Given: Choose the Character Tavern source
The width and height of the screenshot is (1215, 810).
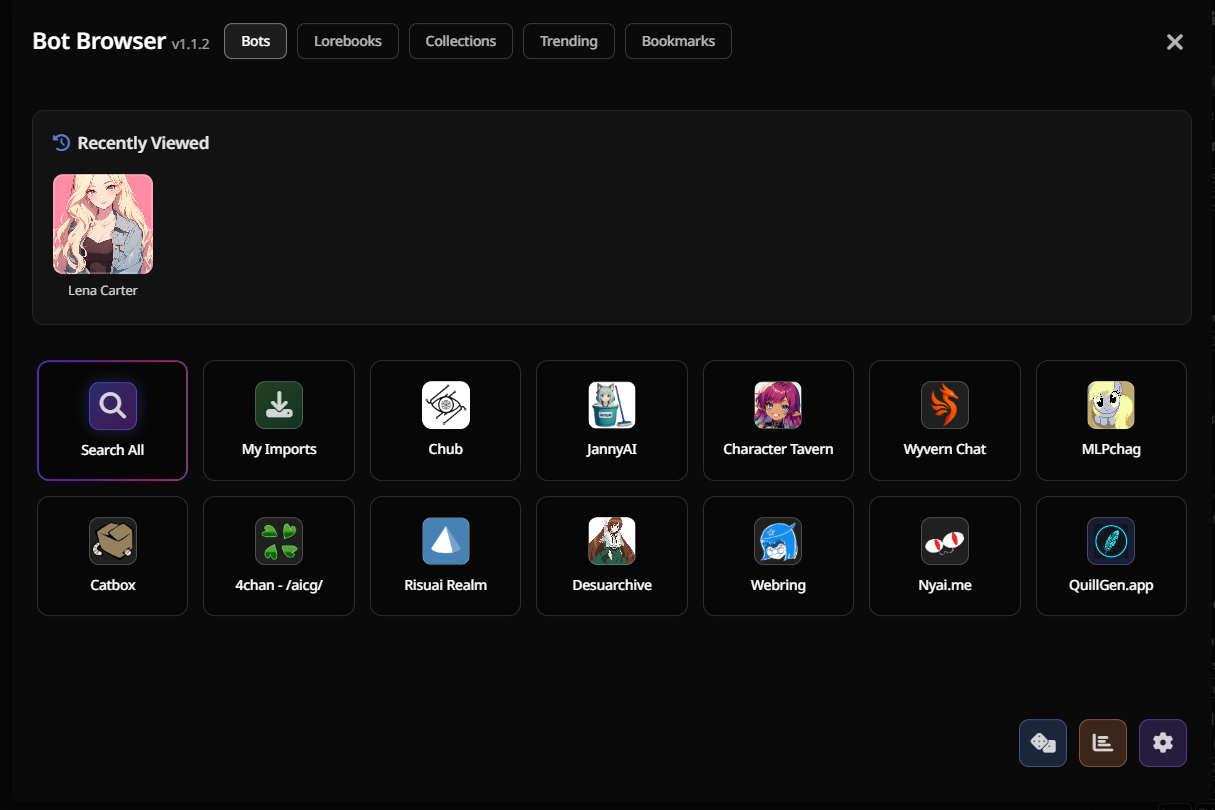Looking at the screenshot, I should tap(778, 420).
